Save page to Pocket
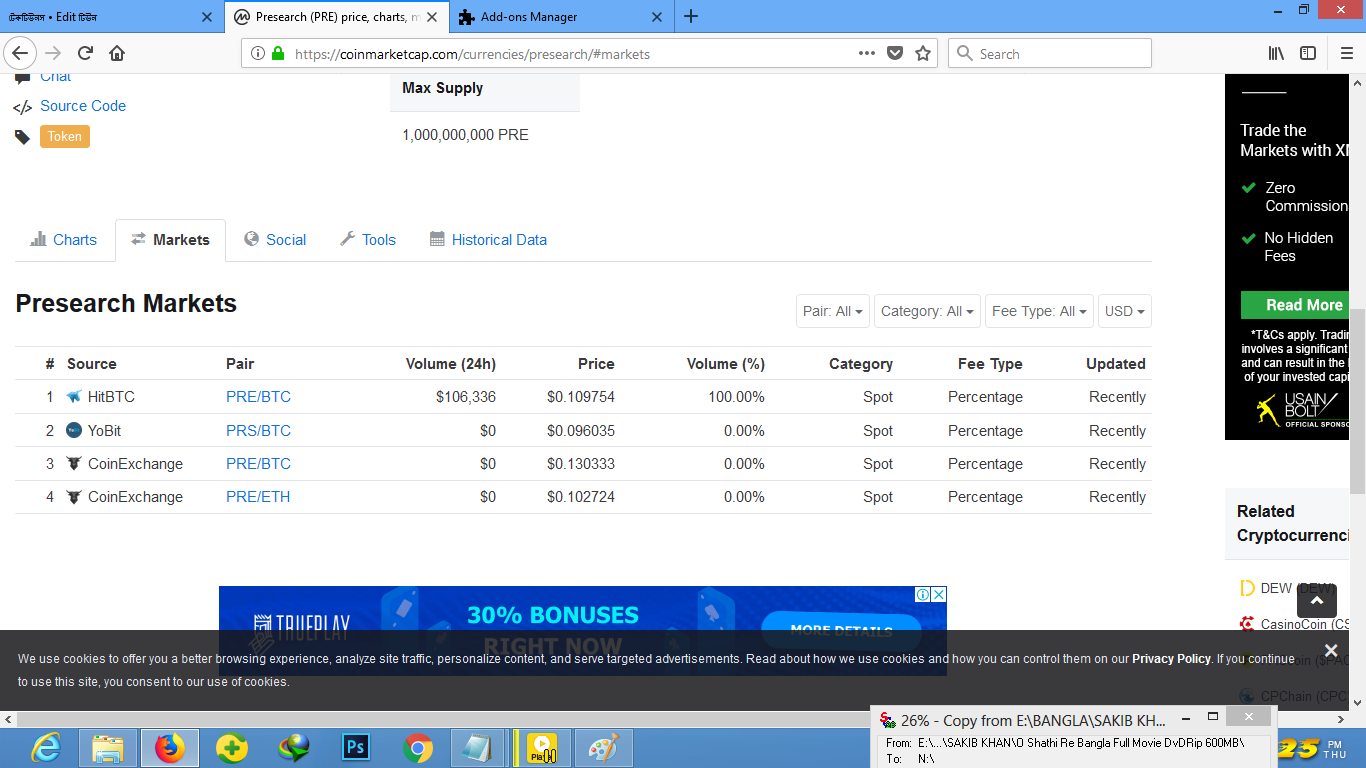The width and height of the screenshot is (1366, 768). pos(895,53)
